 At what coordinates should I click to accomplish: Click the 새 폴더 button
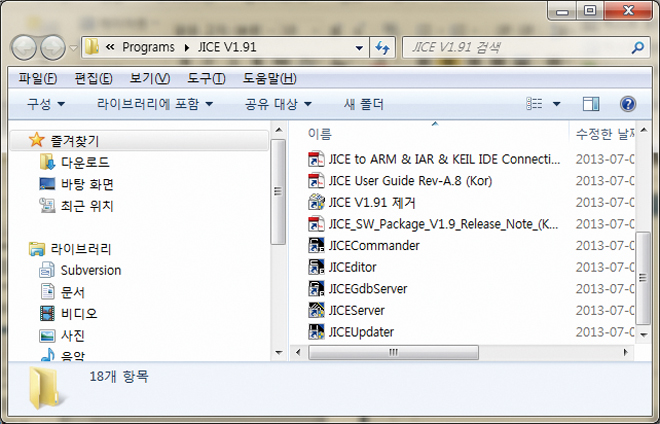pos(364,104)
